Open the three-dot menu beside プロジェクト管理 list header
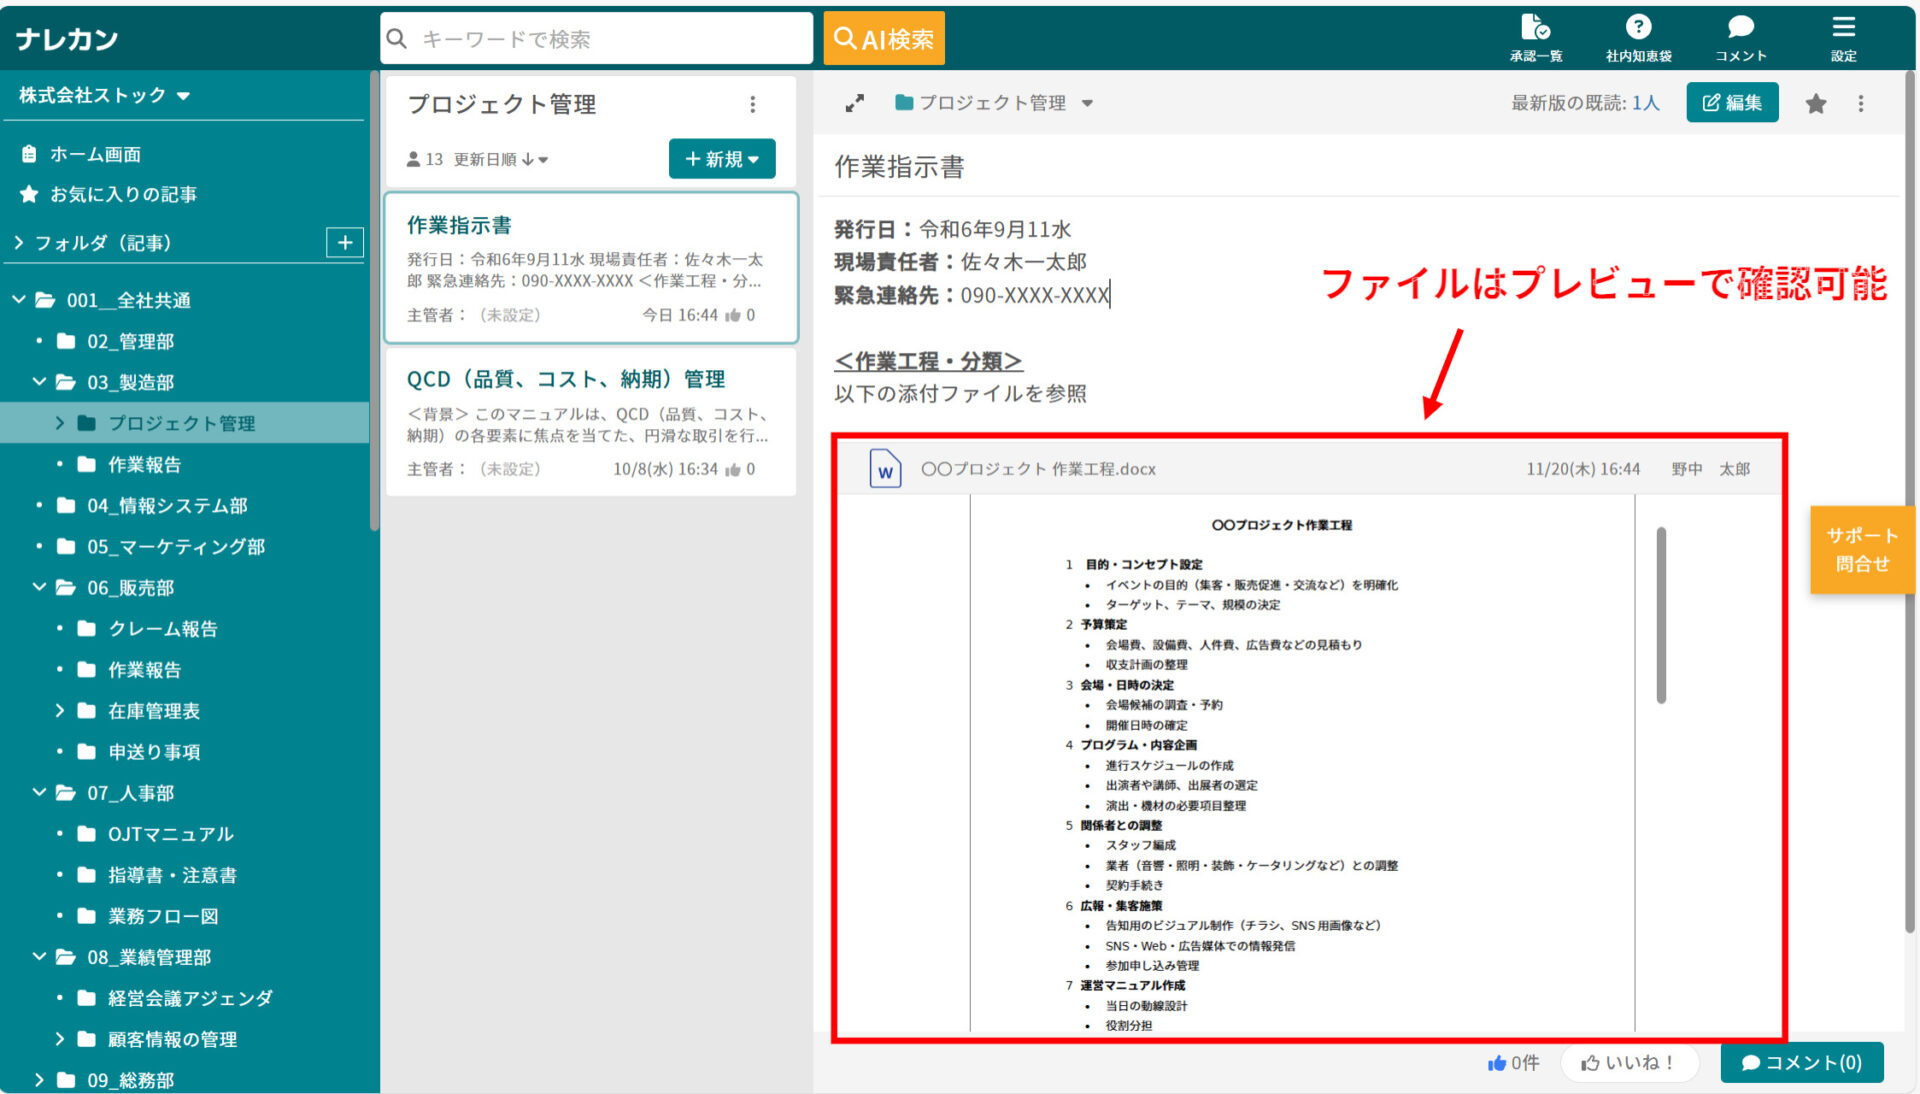The height and width of the screenshot is (1094, 1920). [x=753, y=104]
